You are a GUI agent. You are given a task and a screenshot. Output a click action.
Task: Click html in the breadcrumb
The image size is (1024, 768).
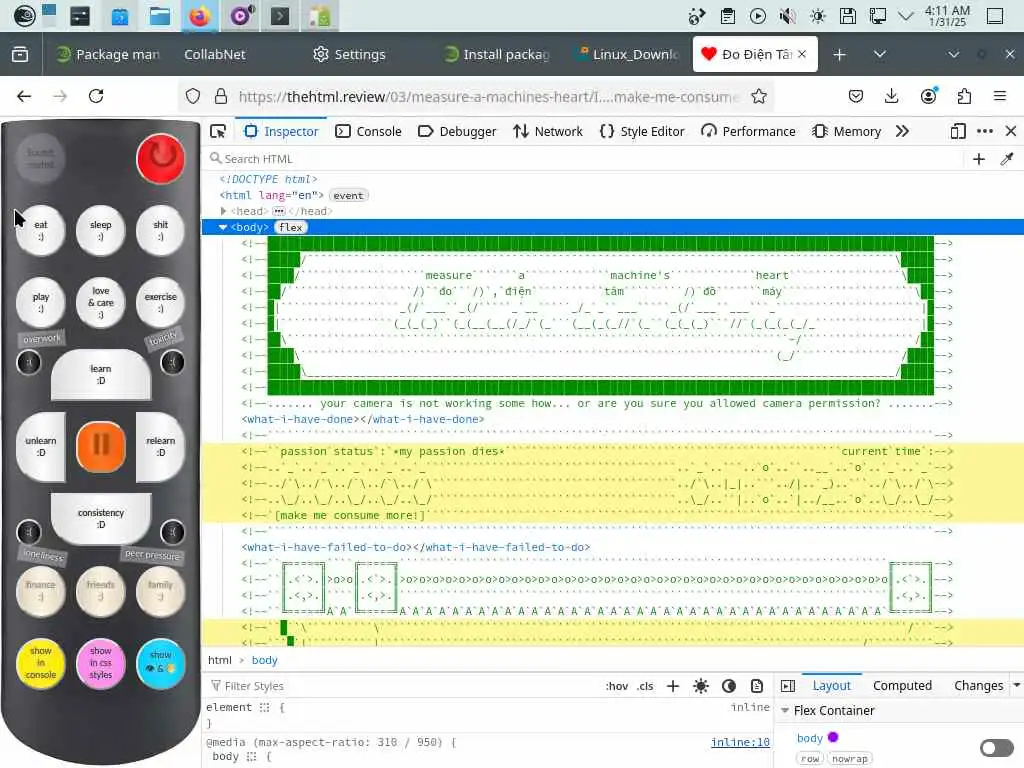click(x=219, y=660)
